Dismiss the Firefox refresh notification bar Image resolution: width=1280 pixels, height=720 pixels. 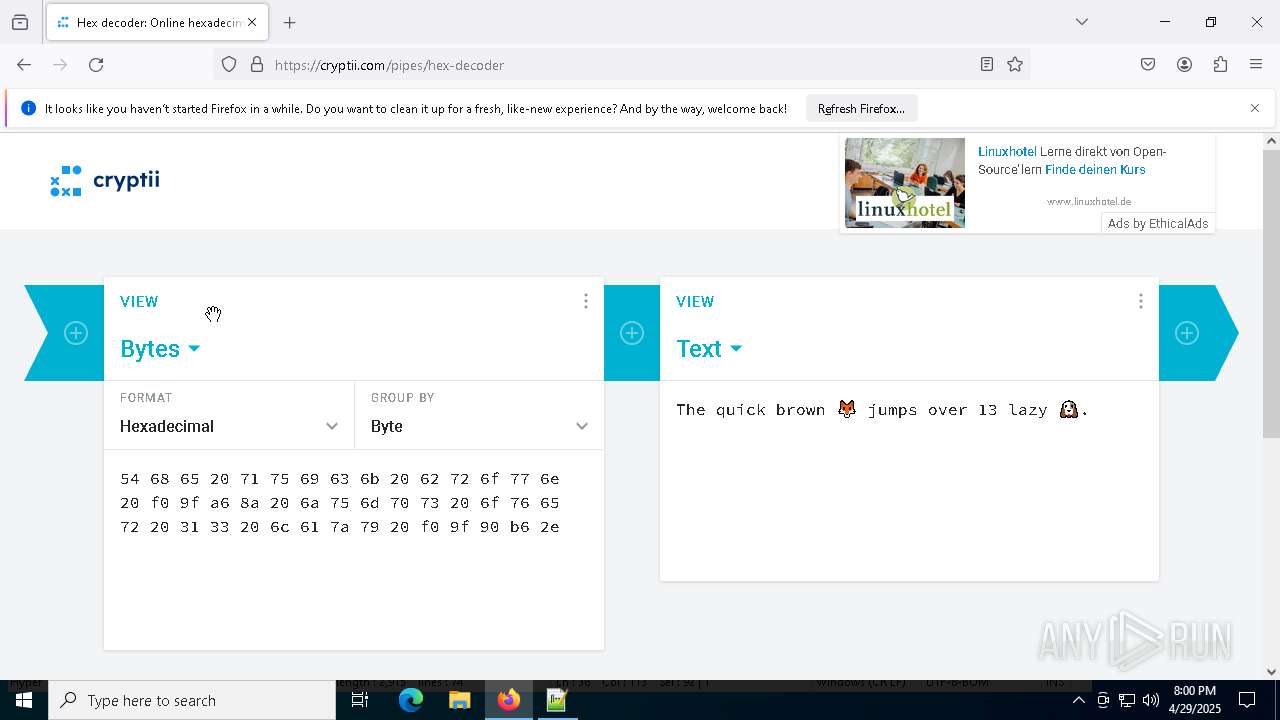pos(1255,108)
